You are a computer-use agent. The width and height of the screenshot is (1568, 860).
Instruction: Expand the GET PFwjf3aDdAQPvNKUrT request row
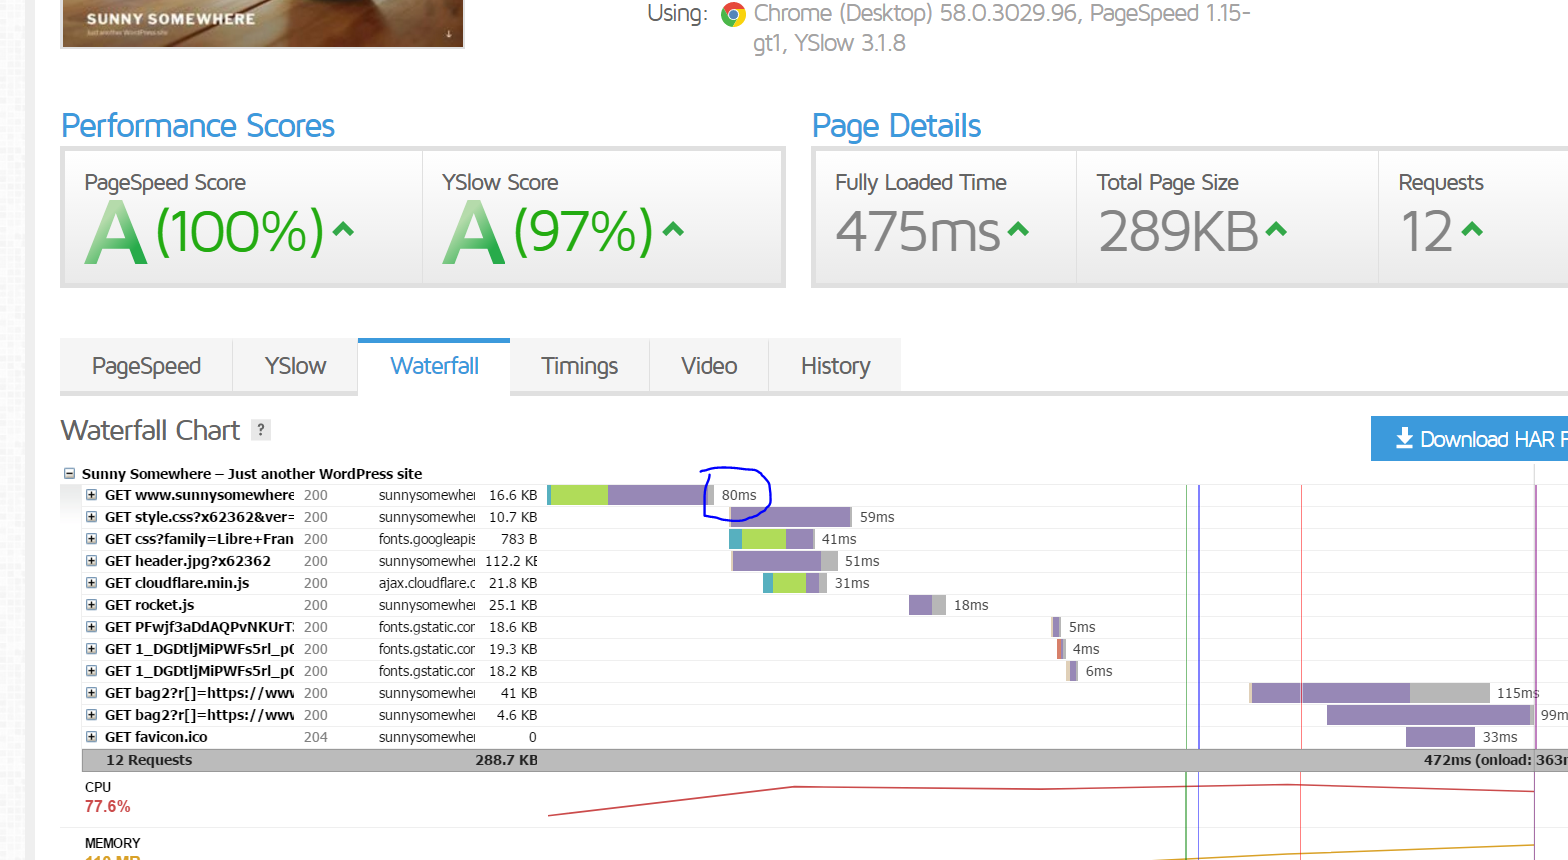click(91, 627)
